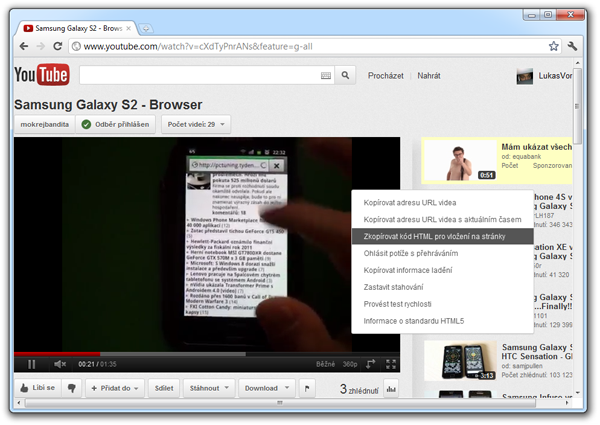Open the LukasVor account name
This screenshot has width=600, height=425.
tap(555, 76)
